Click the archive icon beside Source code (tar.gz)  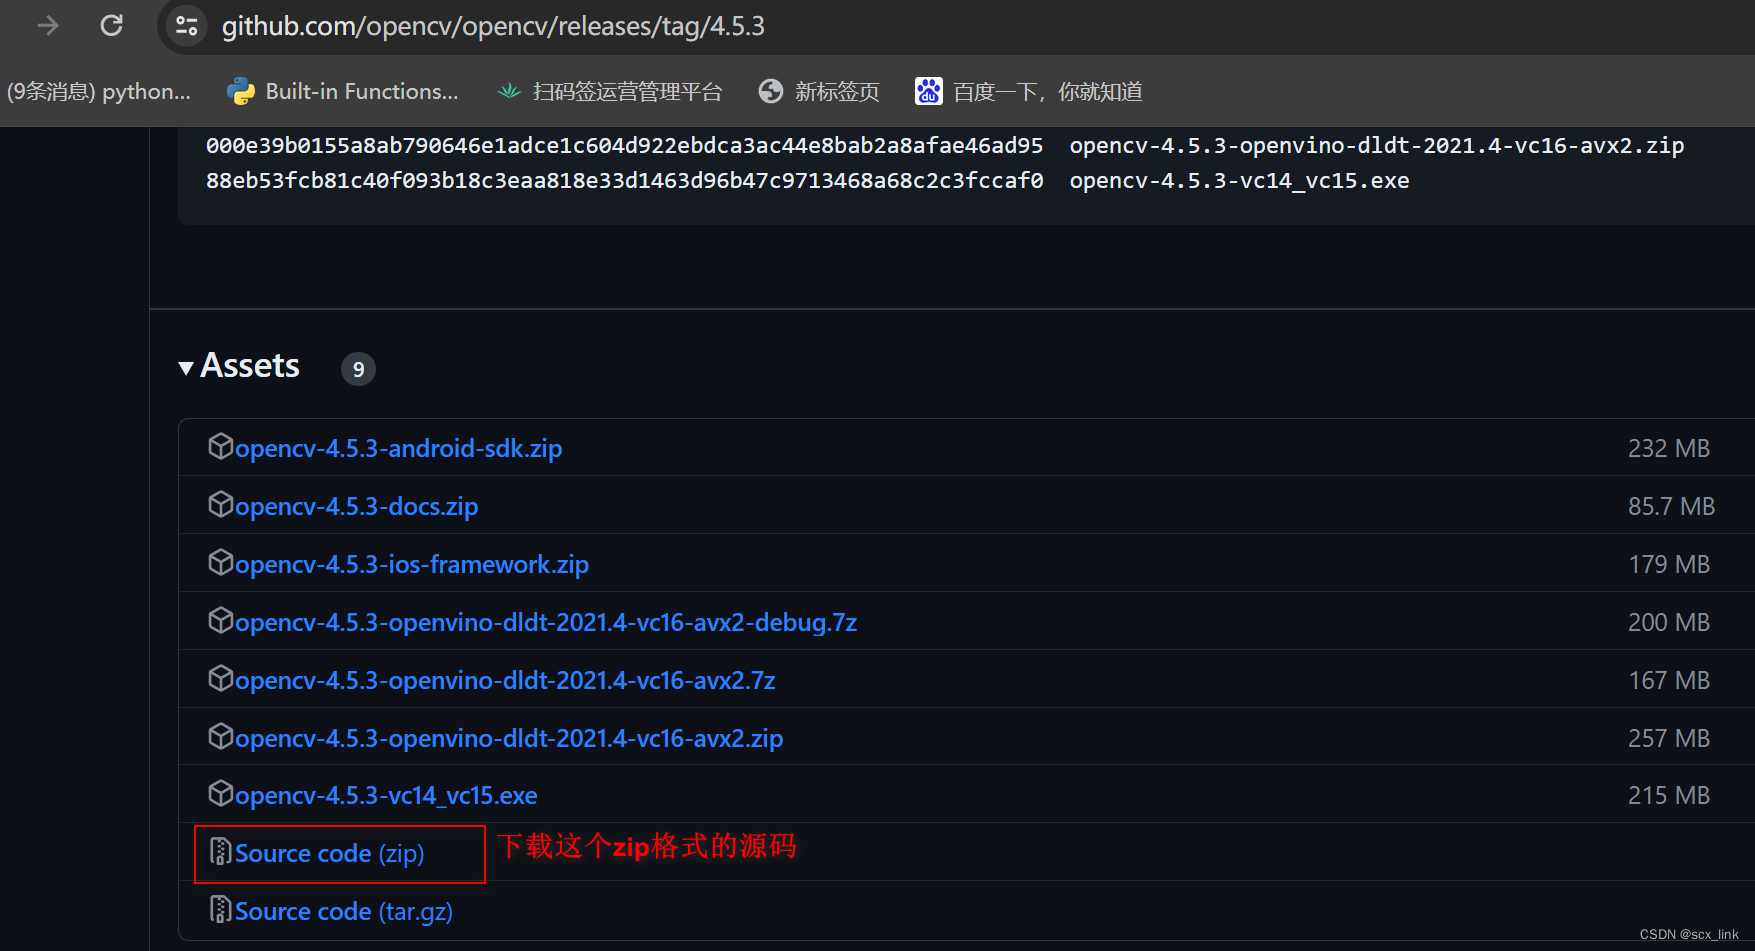(x=220, y=909)
